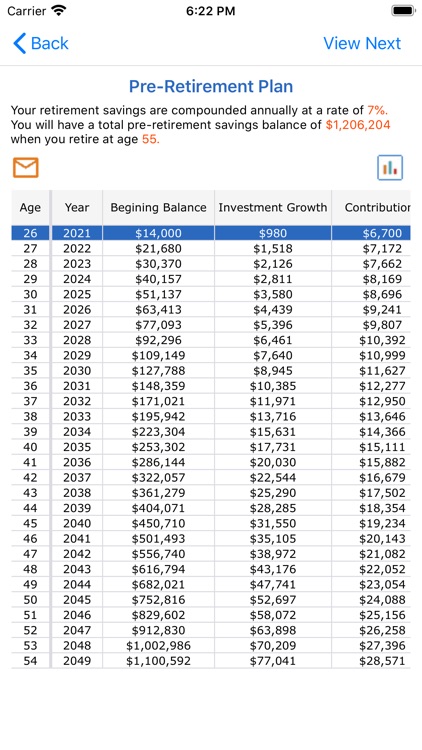Tap the orange email envelope icon
The height and width of the screenshot is (750, 422).
(x=25, y=168)
